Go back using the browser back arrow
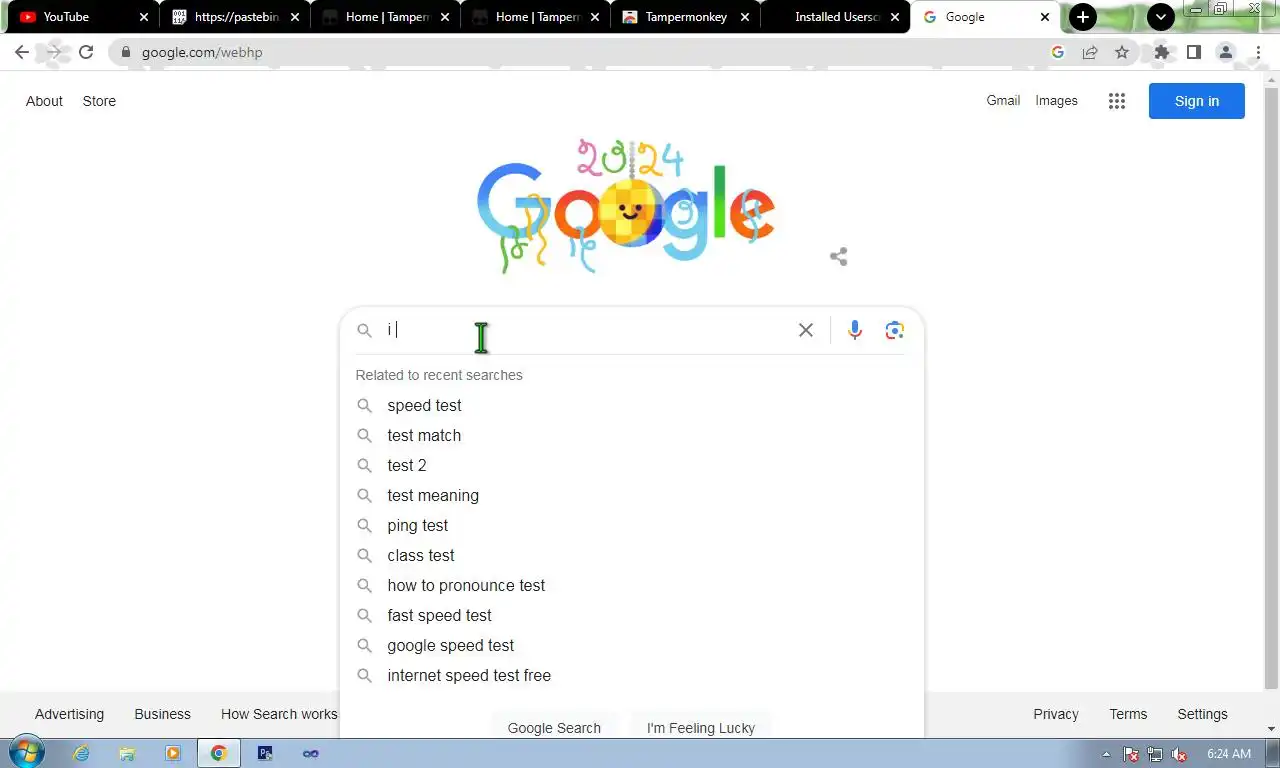1280x768 pixels. click(22, 52)
